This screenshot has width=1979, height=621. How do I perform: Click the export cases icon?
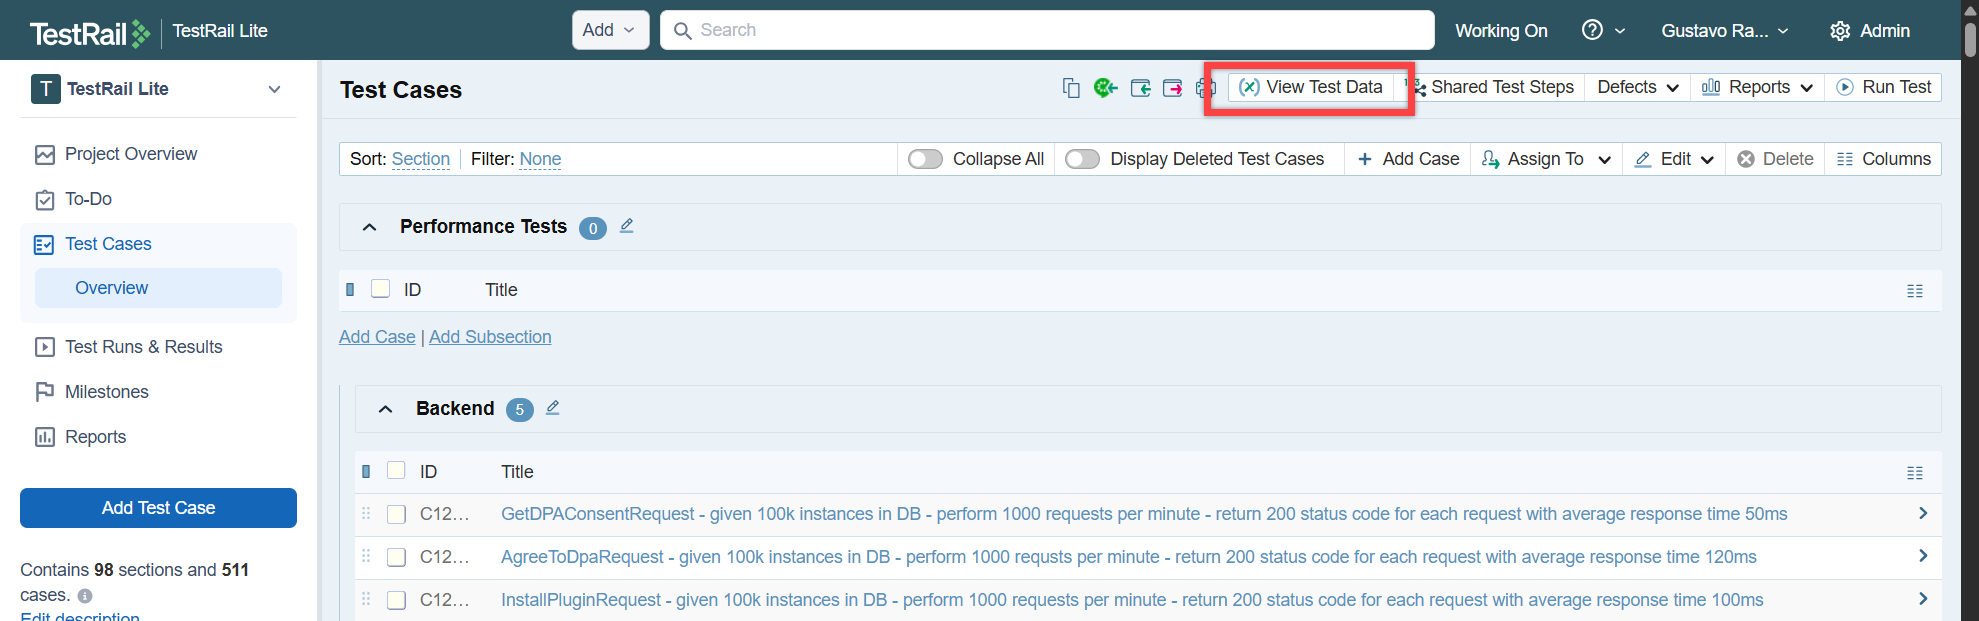(1173, 88)
